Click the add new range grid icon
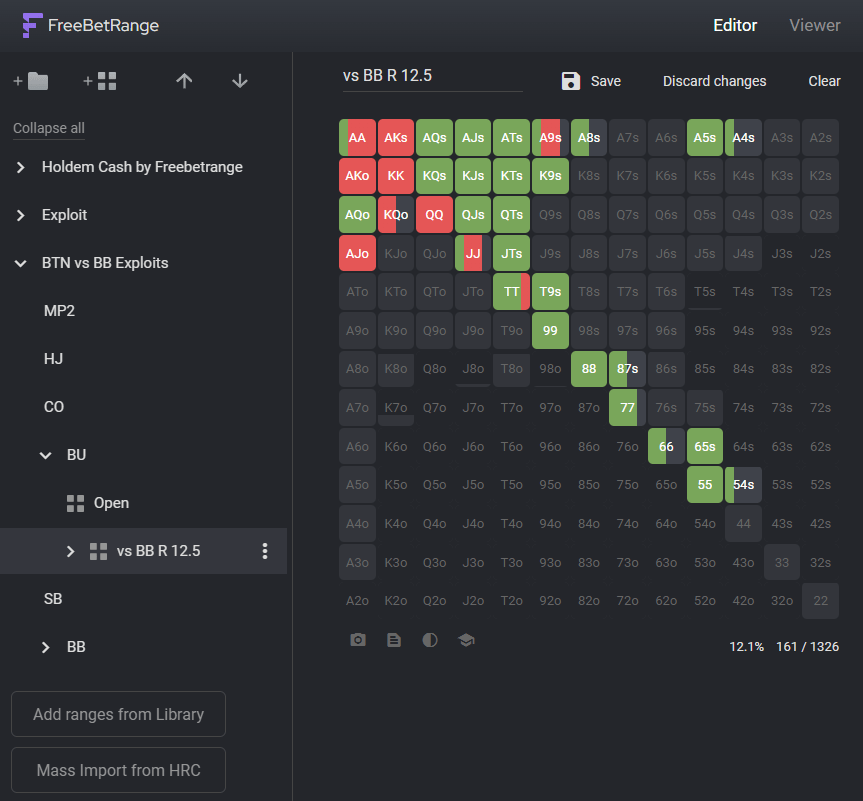863x801 pixels. (x=100, y=81)
